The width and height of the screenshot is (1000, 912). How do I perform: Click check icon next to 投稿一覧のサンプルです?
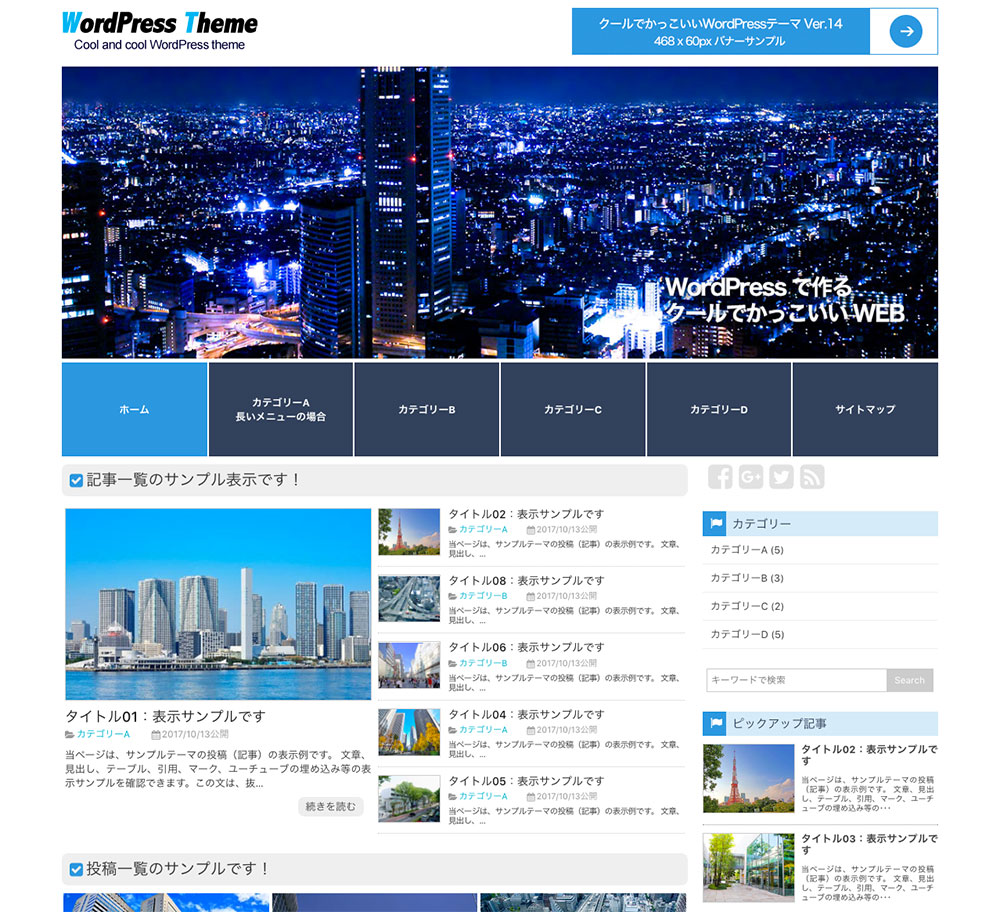point(76,869)
